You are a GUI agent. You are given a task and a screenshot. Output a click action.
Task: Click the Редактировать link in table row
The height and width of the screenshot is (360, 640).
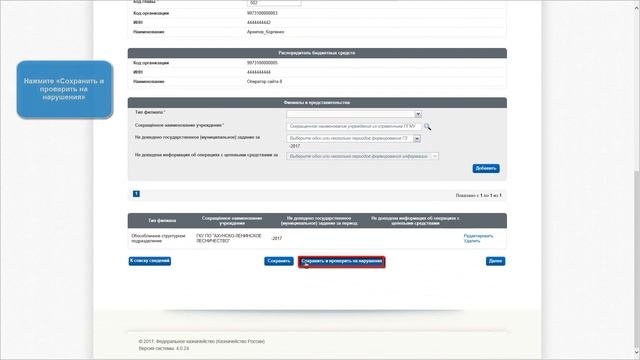tap(478, 236)
